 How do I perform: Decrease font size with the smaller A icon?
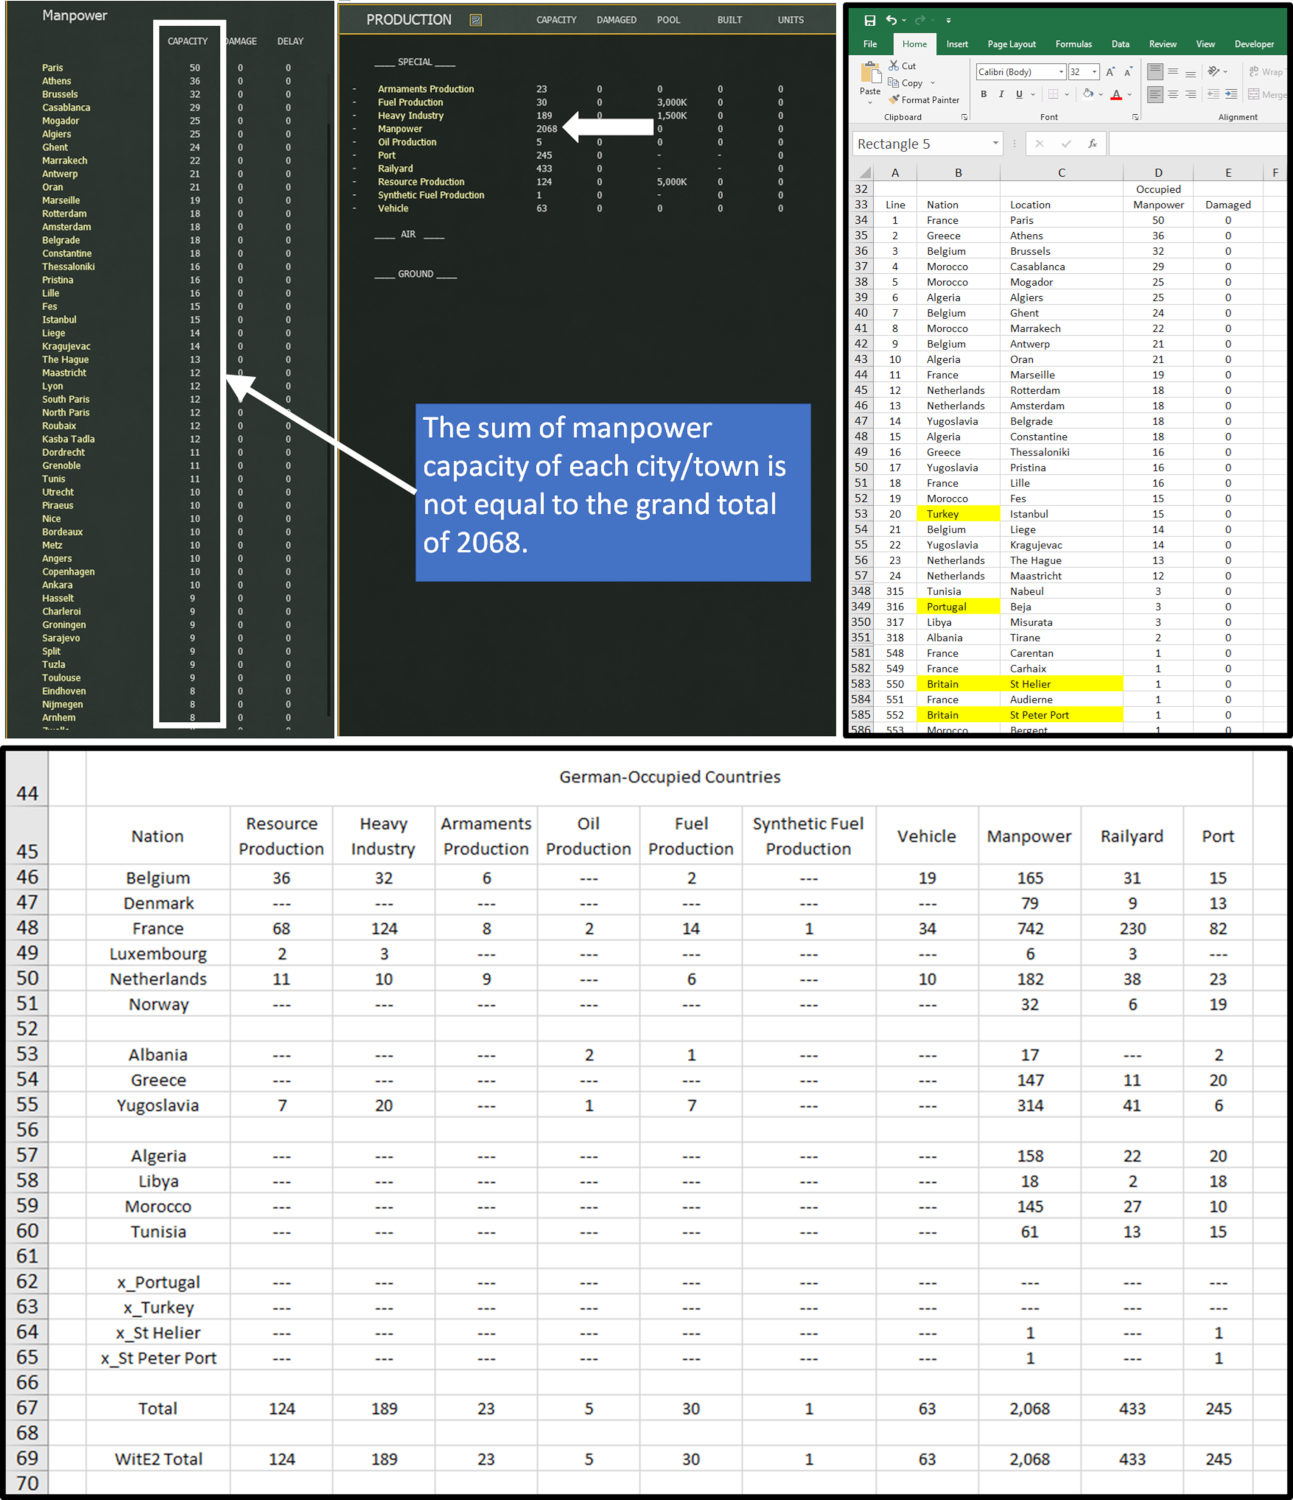(1128, 72)
